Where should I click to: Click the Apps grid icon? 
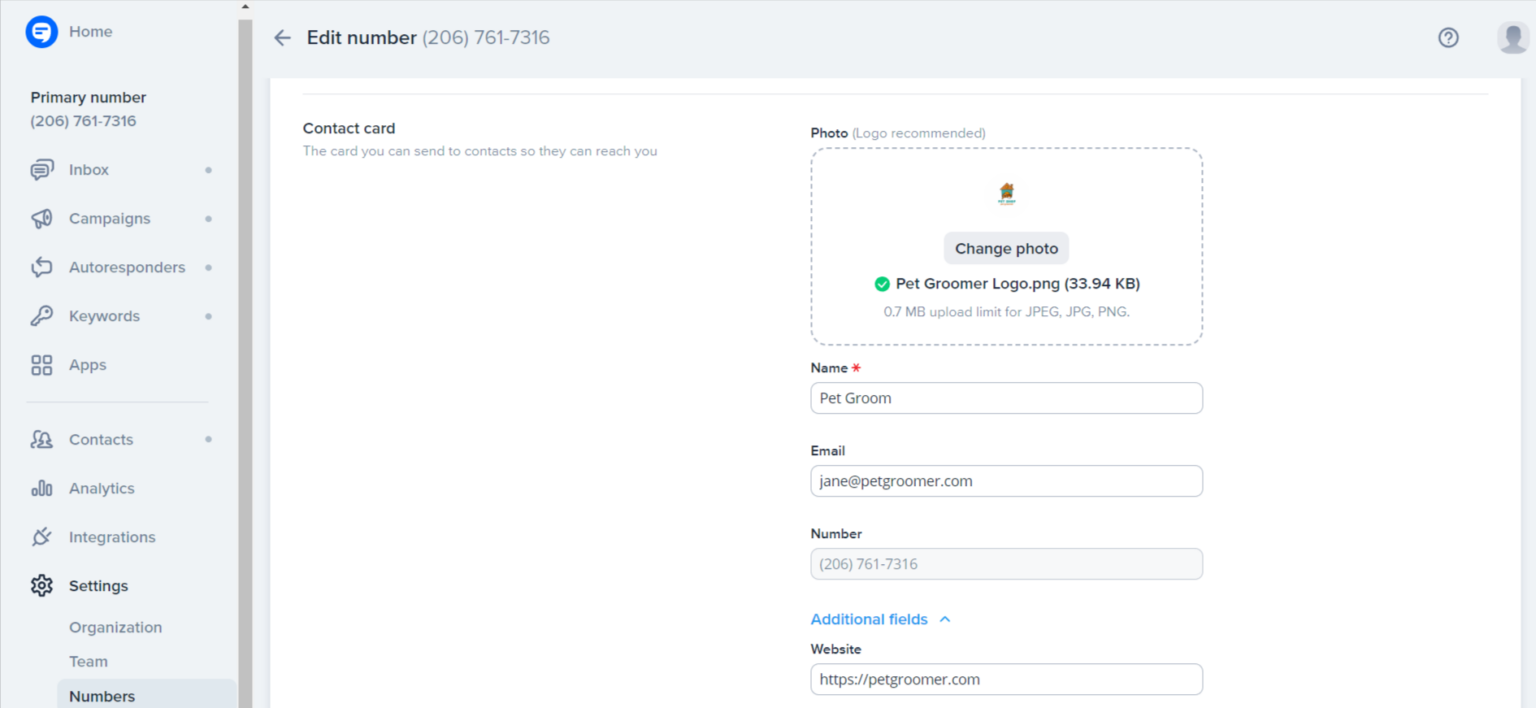coord(41,365)
